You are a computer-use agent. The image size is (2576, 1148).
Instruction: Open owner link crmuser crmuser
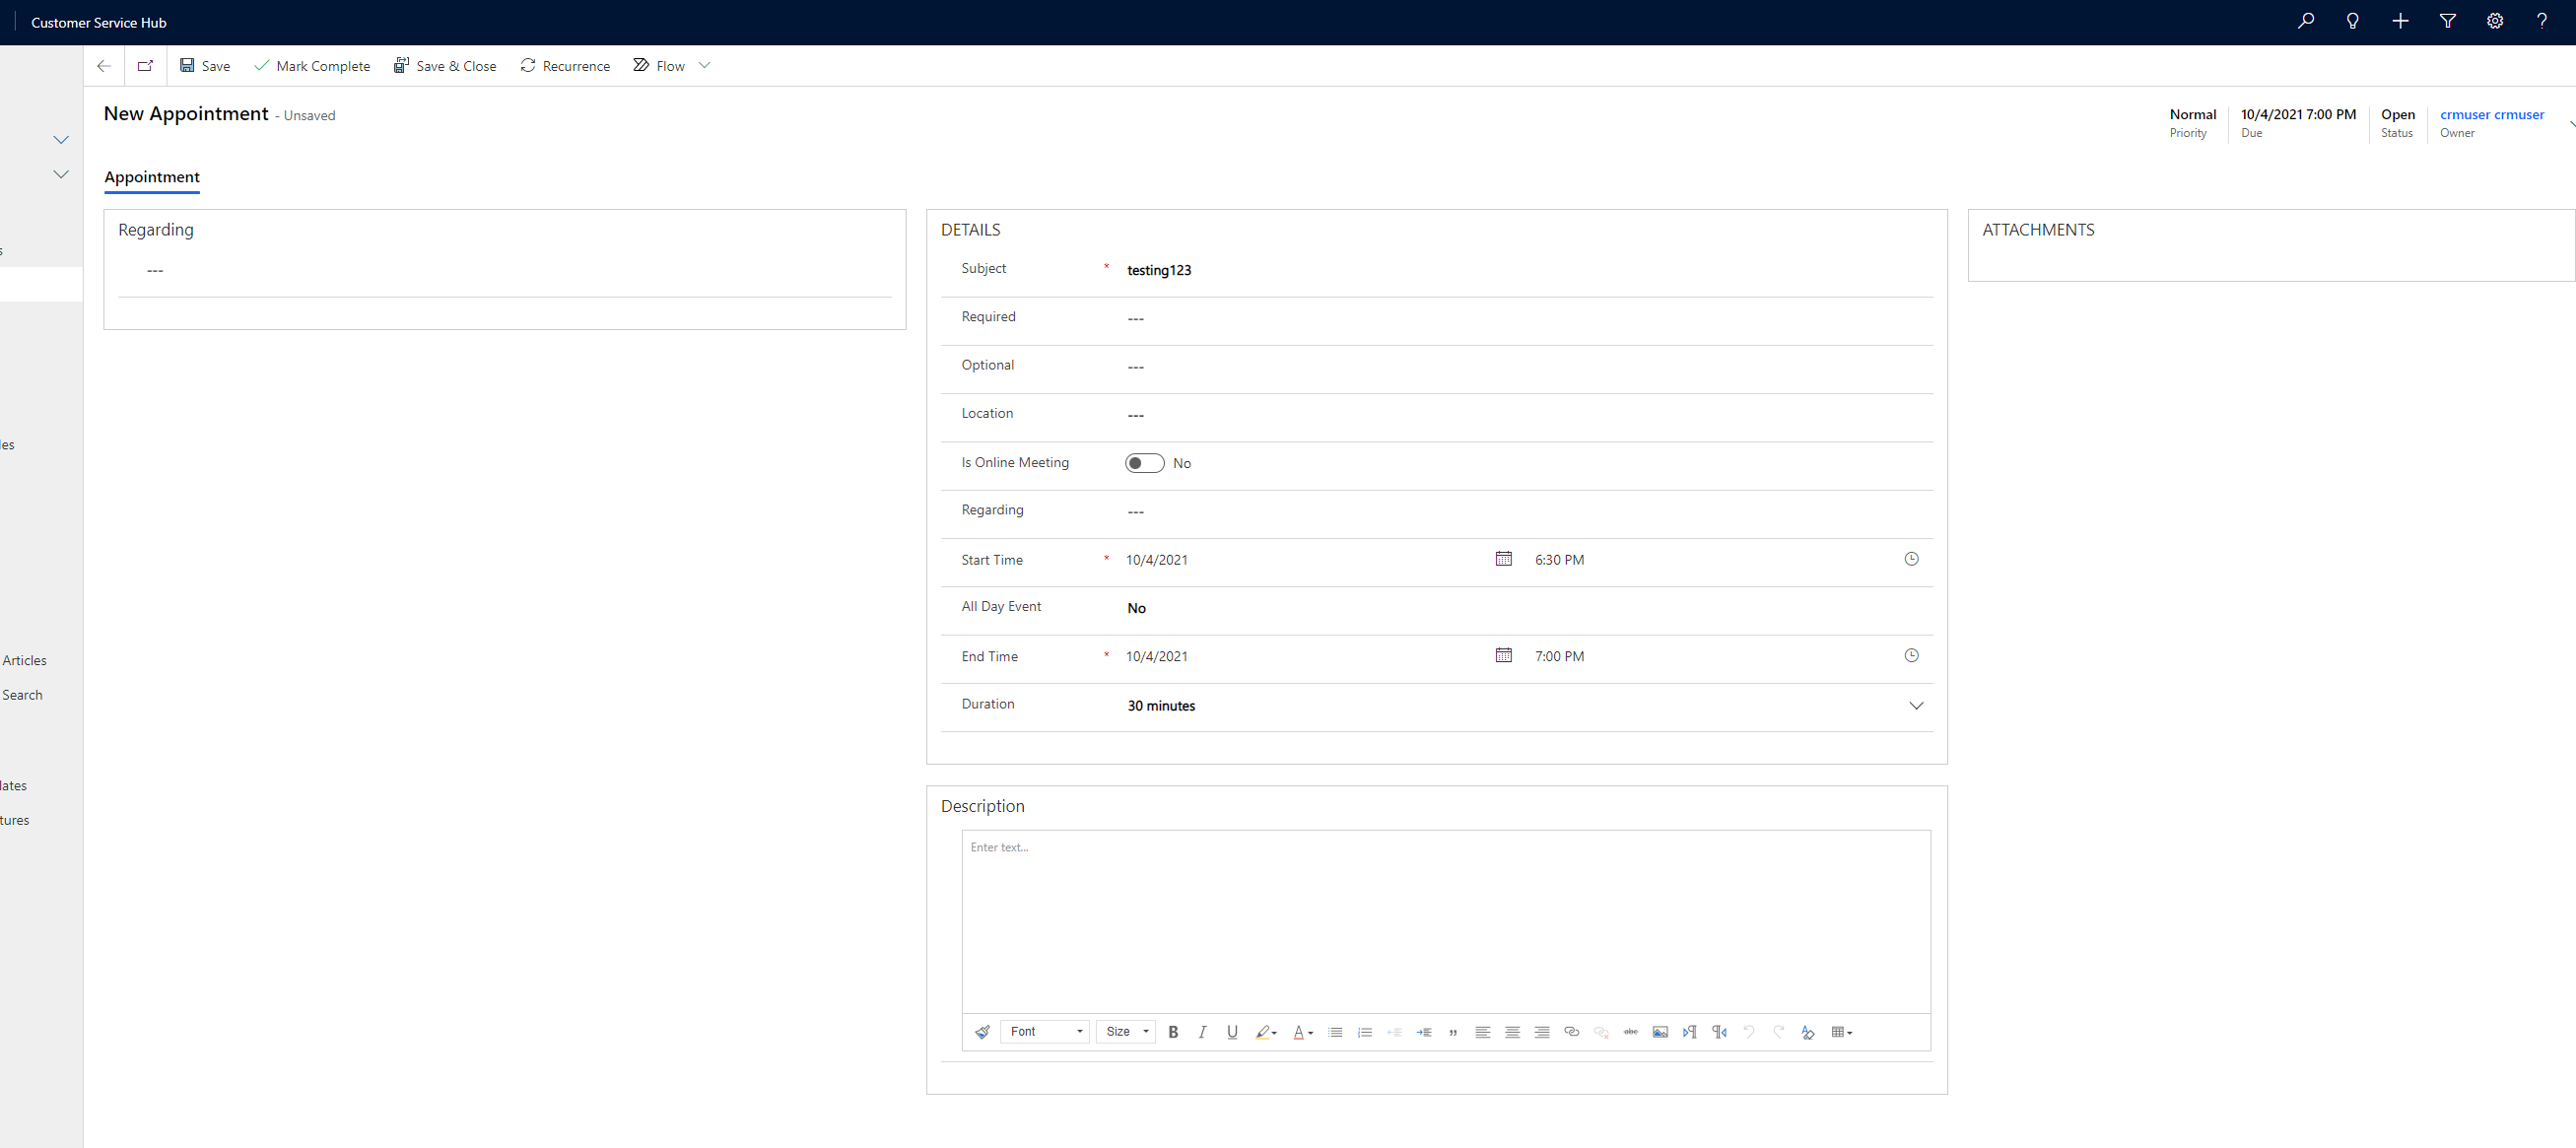point(2492,114)
